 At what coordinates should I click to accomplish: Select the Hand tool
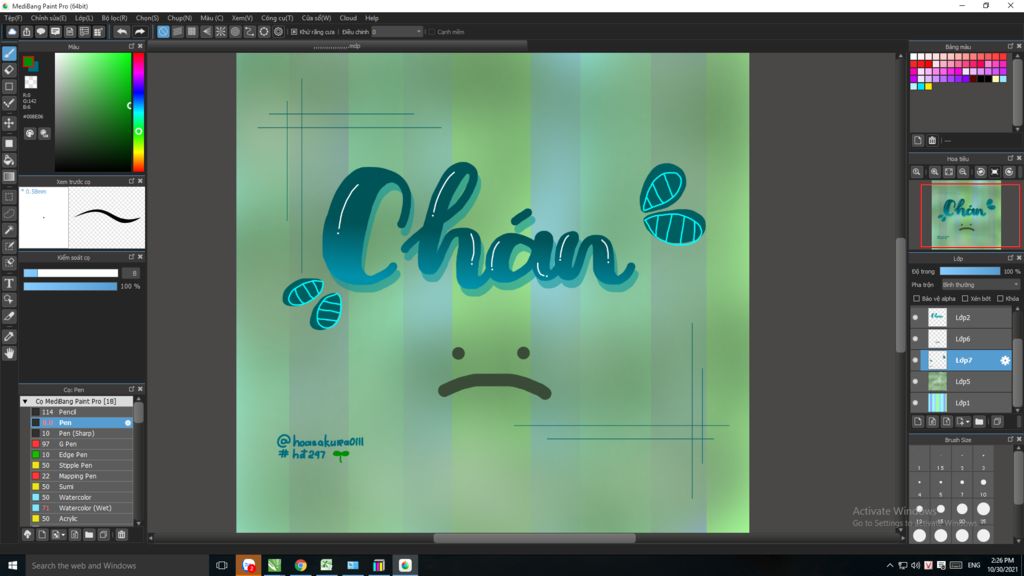tap(9, 353)
